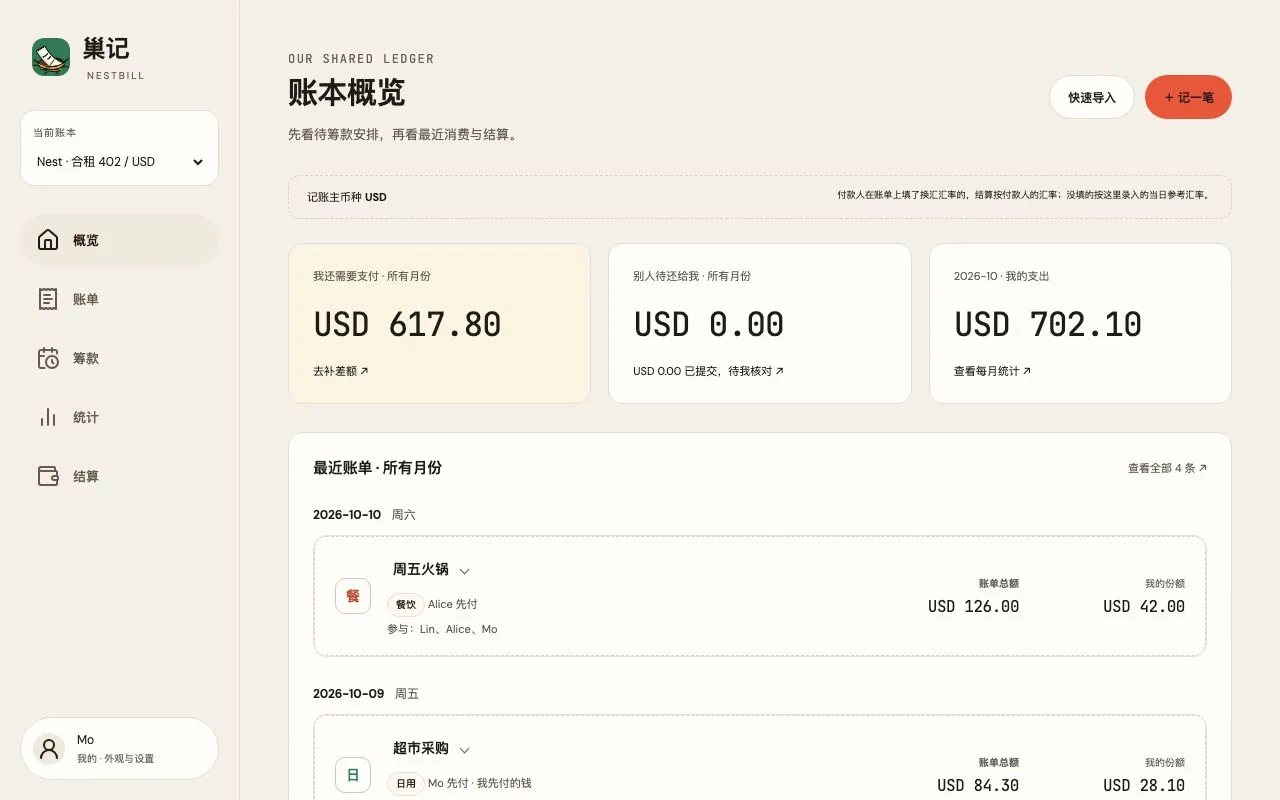This screenshot has height=800, width=1280.
Task: Click the 2026-10-09 date heading
Action: [x=348, y=694]
